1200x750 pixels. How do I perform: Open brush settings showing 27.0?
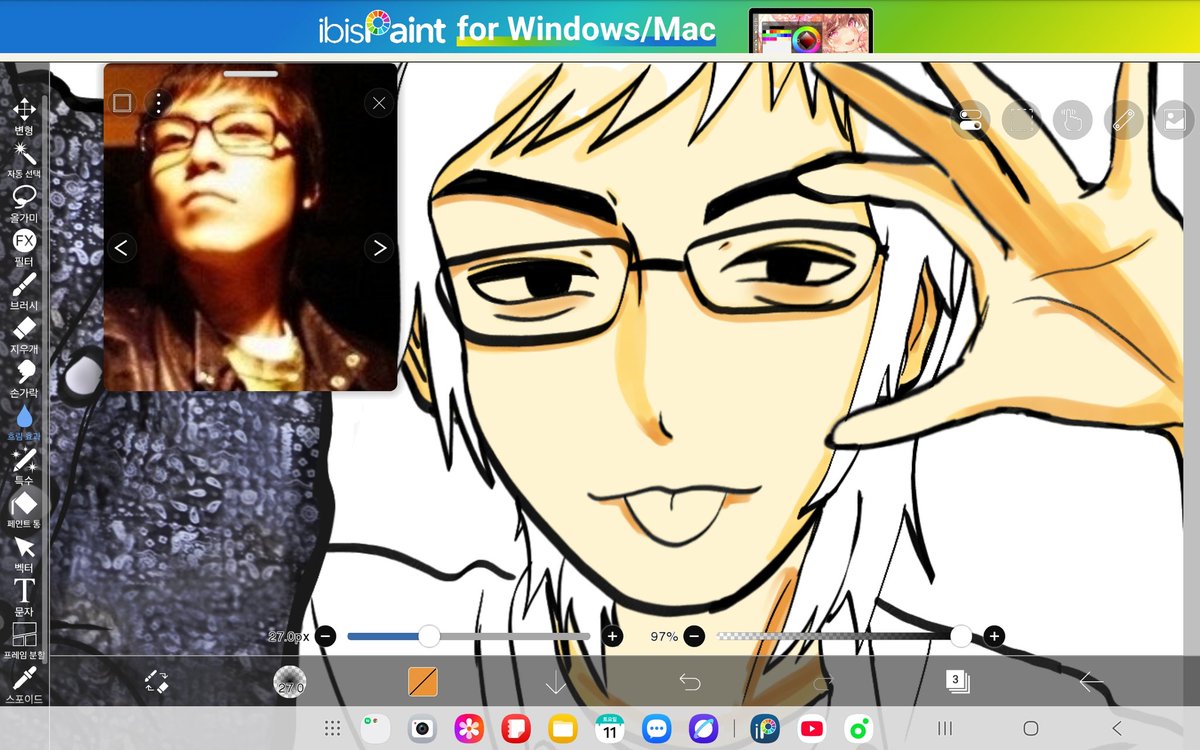(290, 682)
